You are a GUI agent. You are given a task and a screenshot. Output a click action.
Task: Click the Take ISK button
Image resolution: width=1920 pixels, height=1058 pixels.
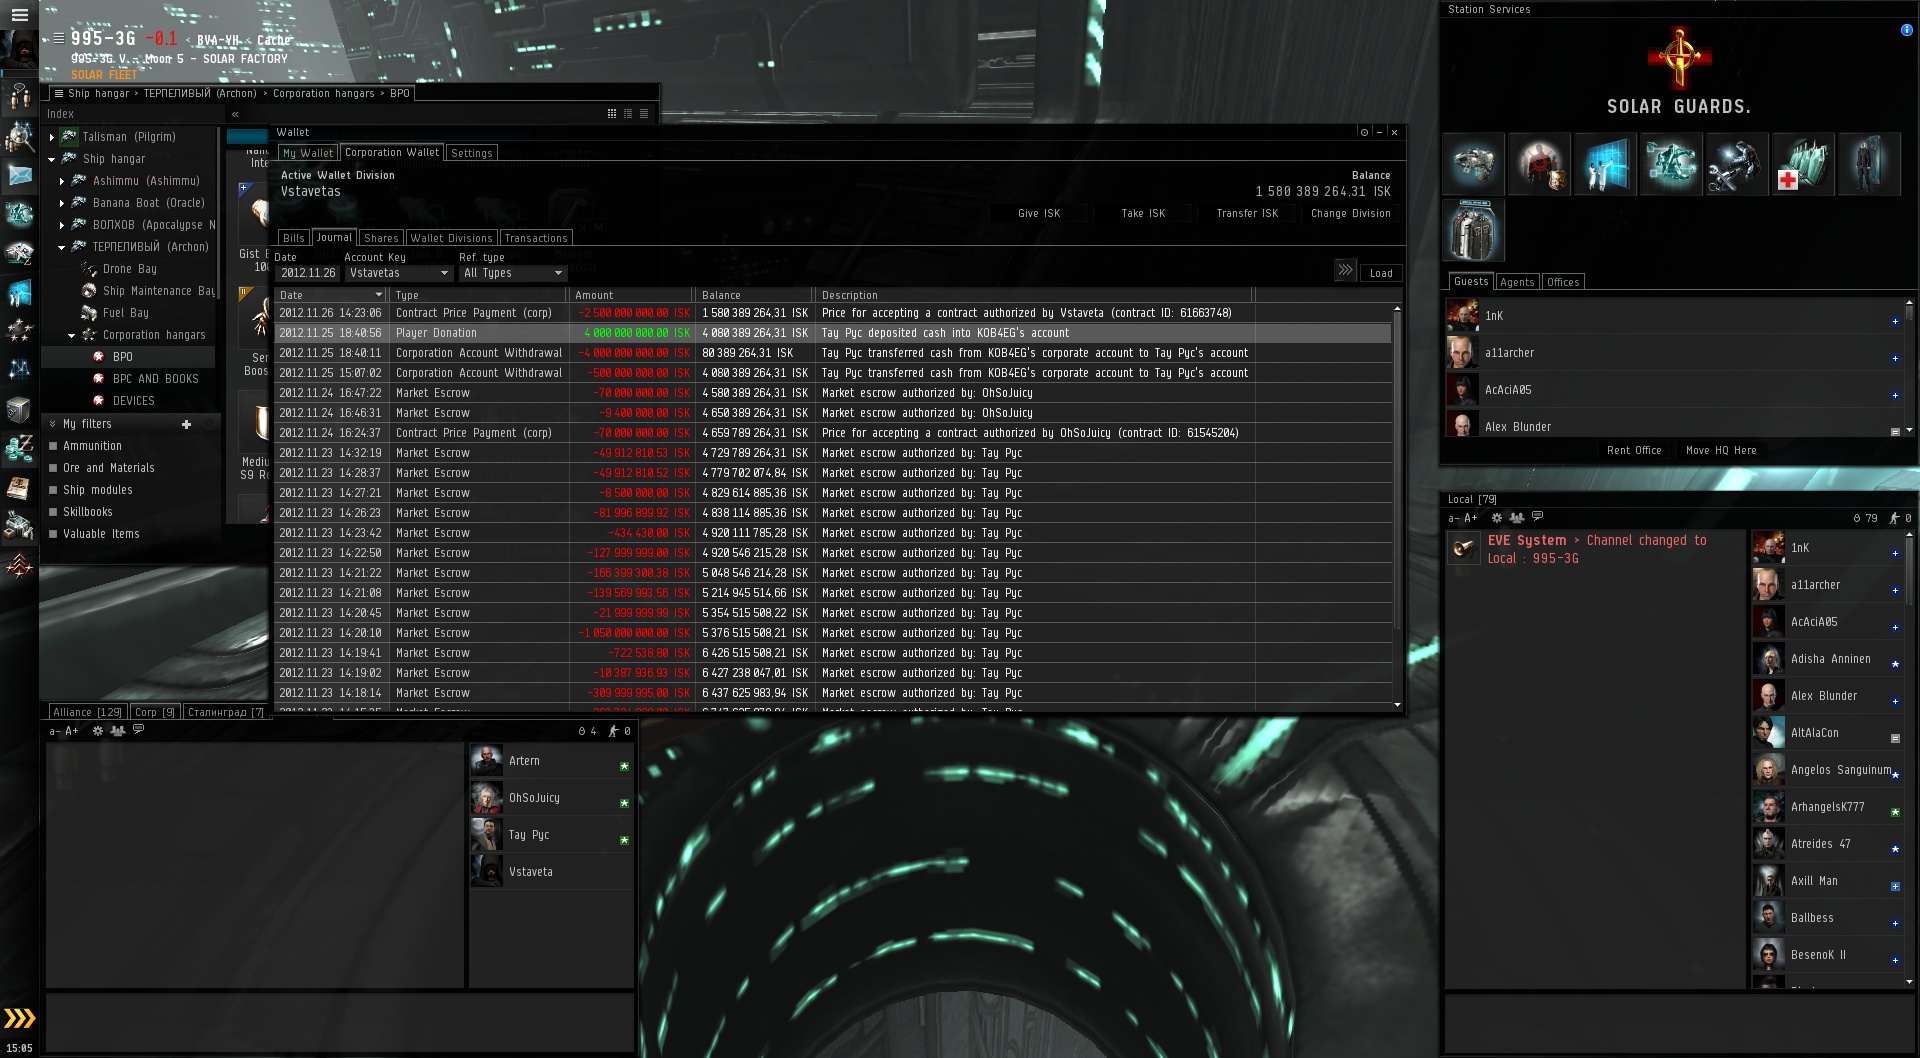pyautogui.click(x=1143, y=213)
